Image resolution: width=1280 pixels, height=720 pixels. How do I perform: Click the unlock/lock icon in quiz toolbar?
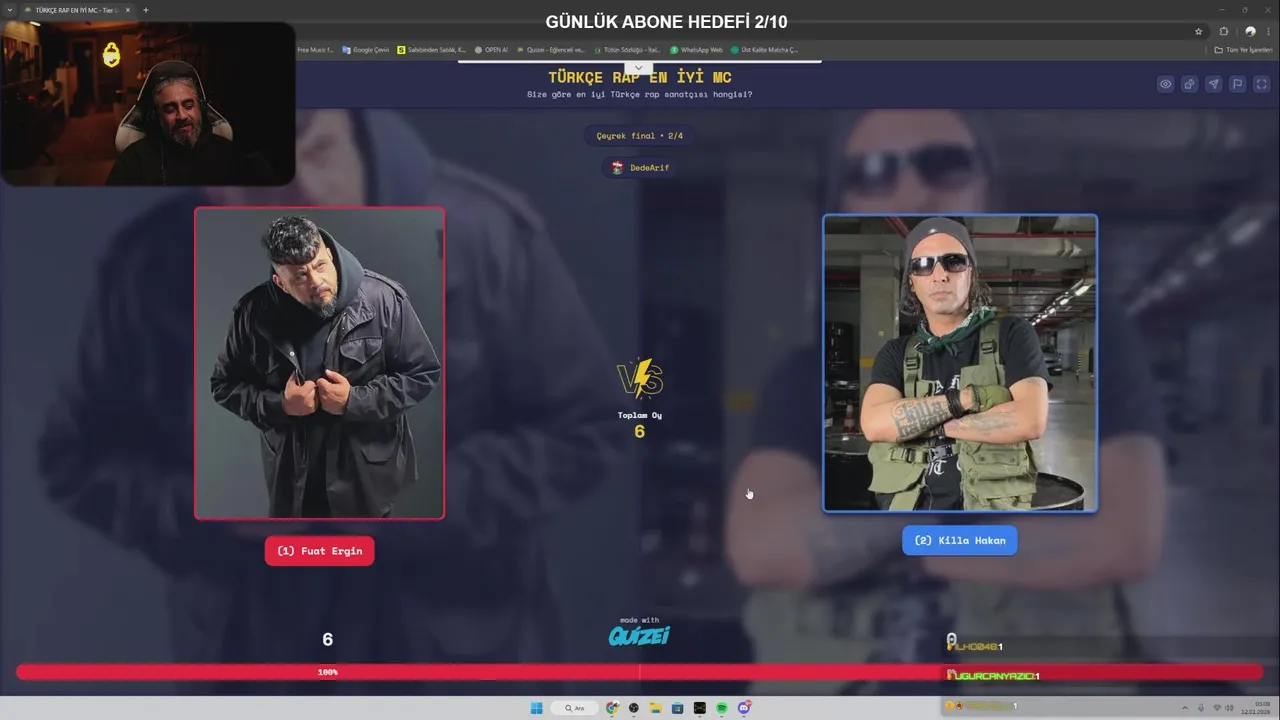point(1189,84)
